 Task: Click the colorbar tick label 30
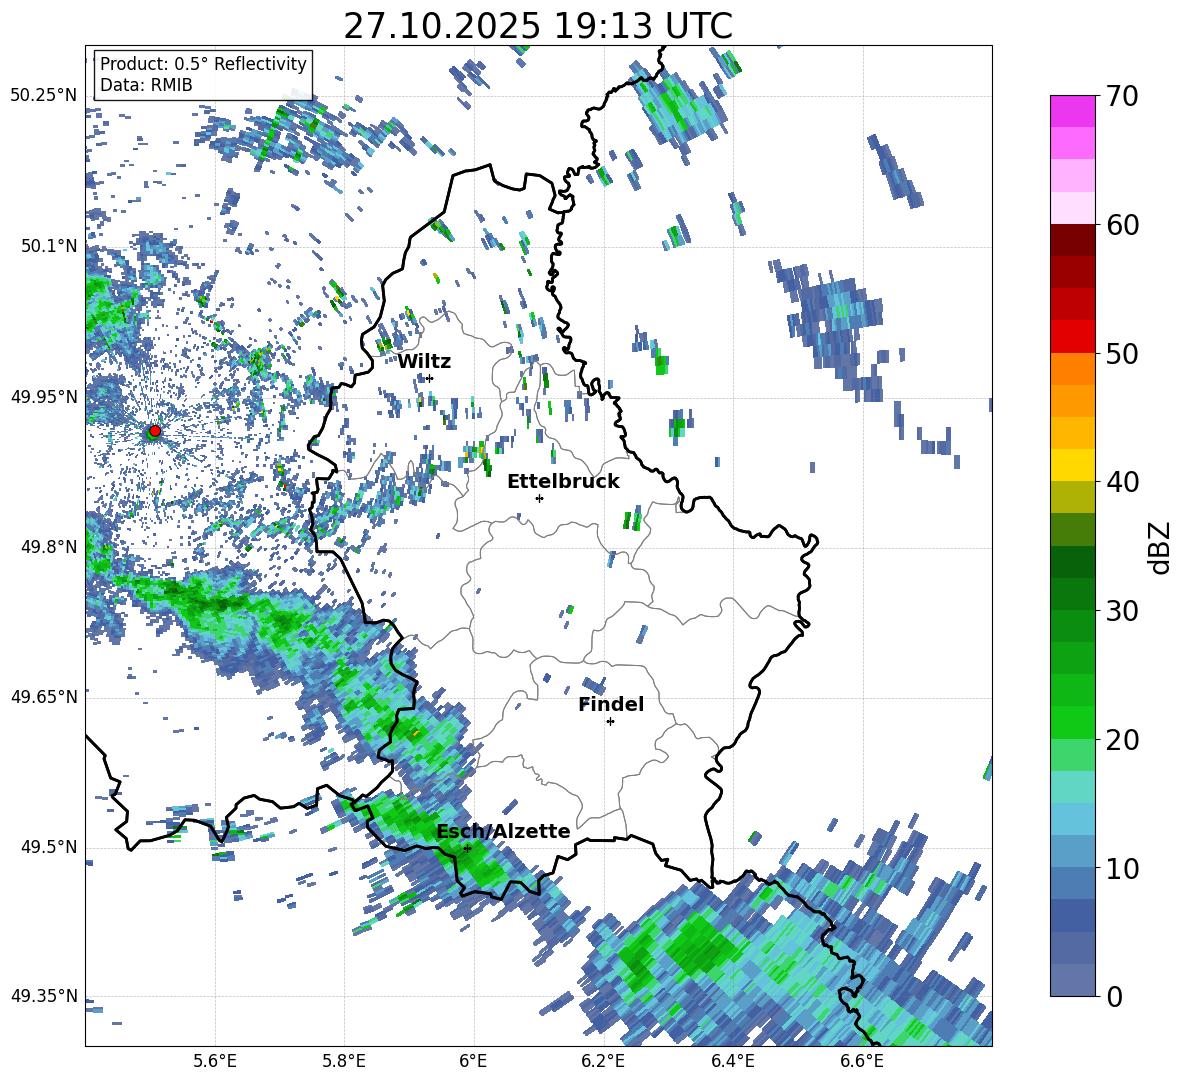point(1122,611)
